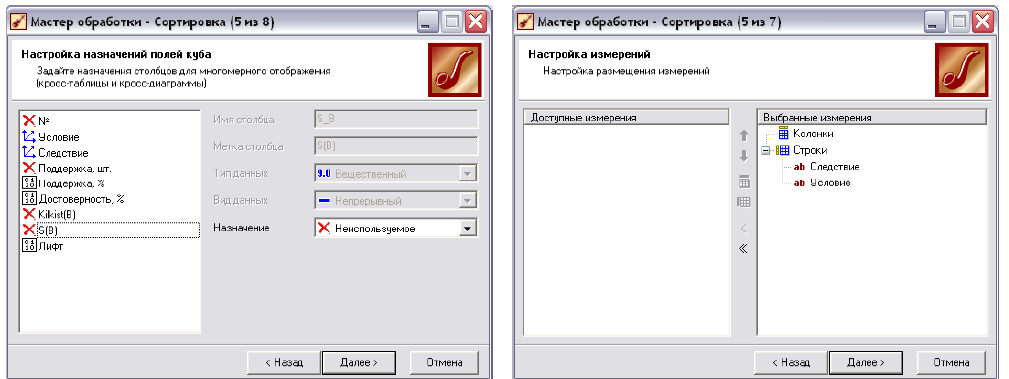1009x379 pixels.
Task: Click Далее in the cube fields window
Action: pos(358,362)
